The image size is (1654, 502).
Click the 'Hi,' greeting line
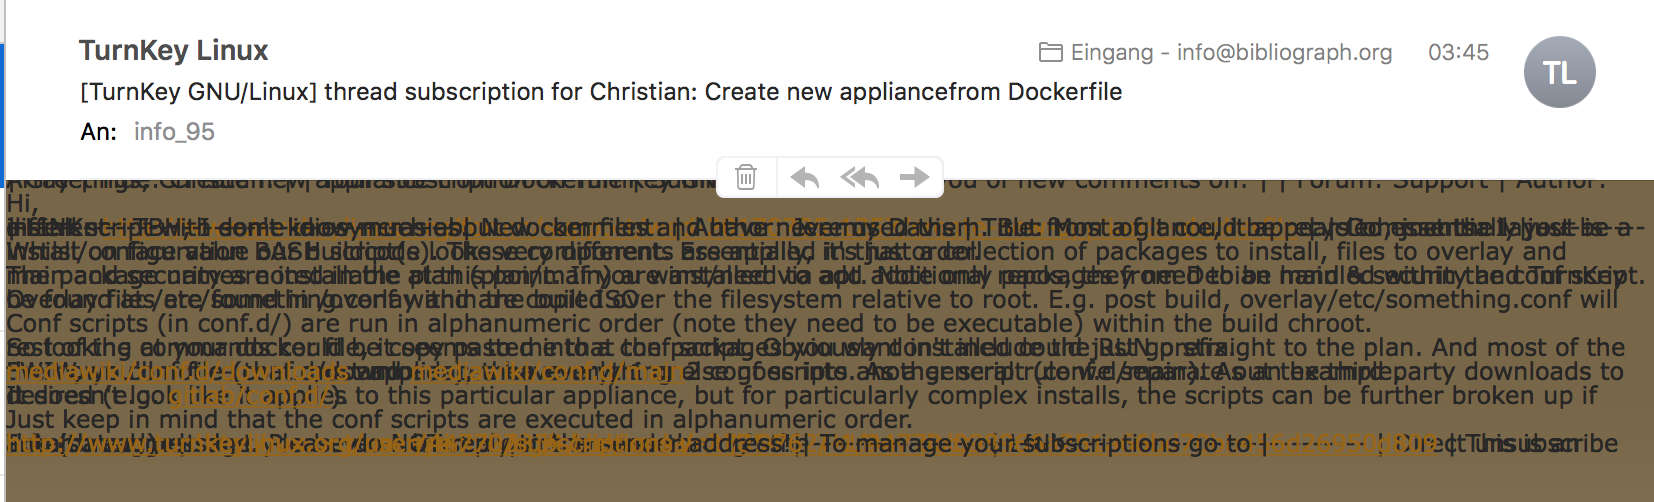click(21, 204)
